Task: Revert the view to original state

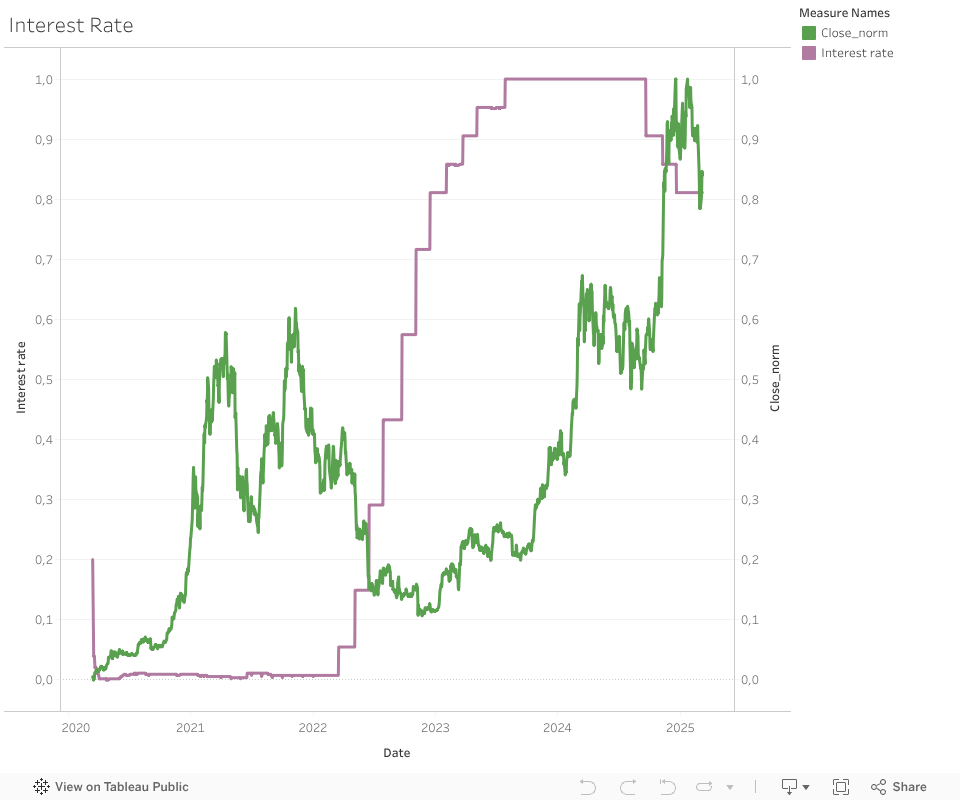Action: pyautogui.click(x=668, y=787)
